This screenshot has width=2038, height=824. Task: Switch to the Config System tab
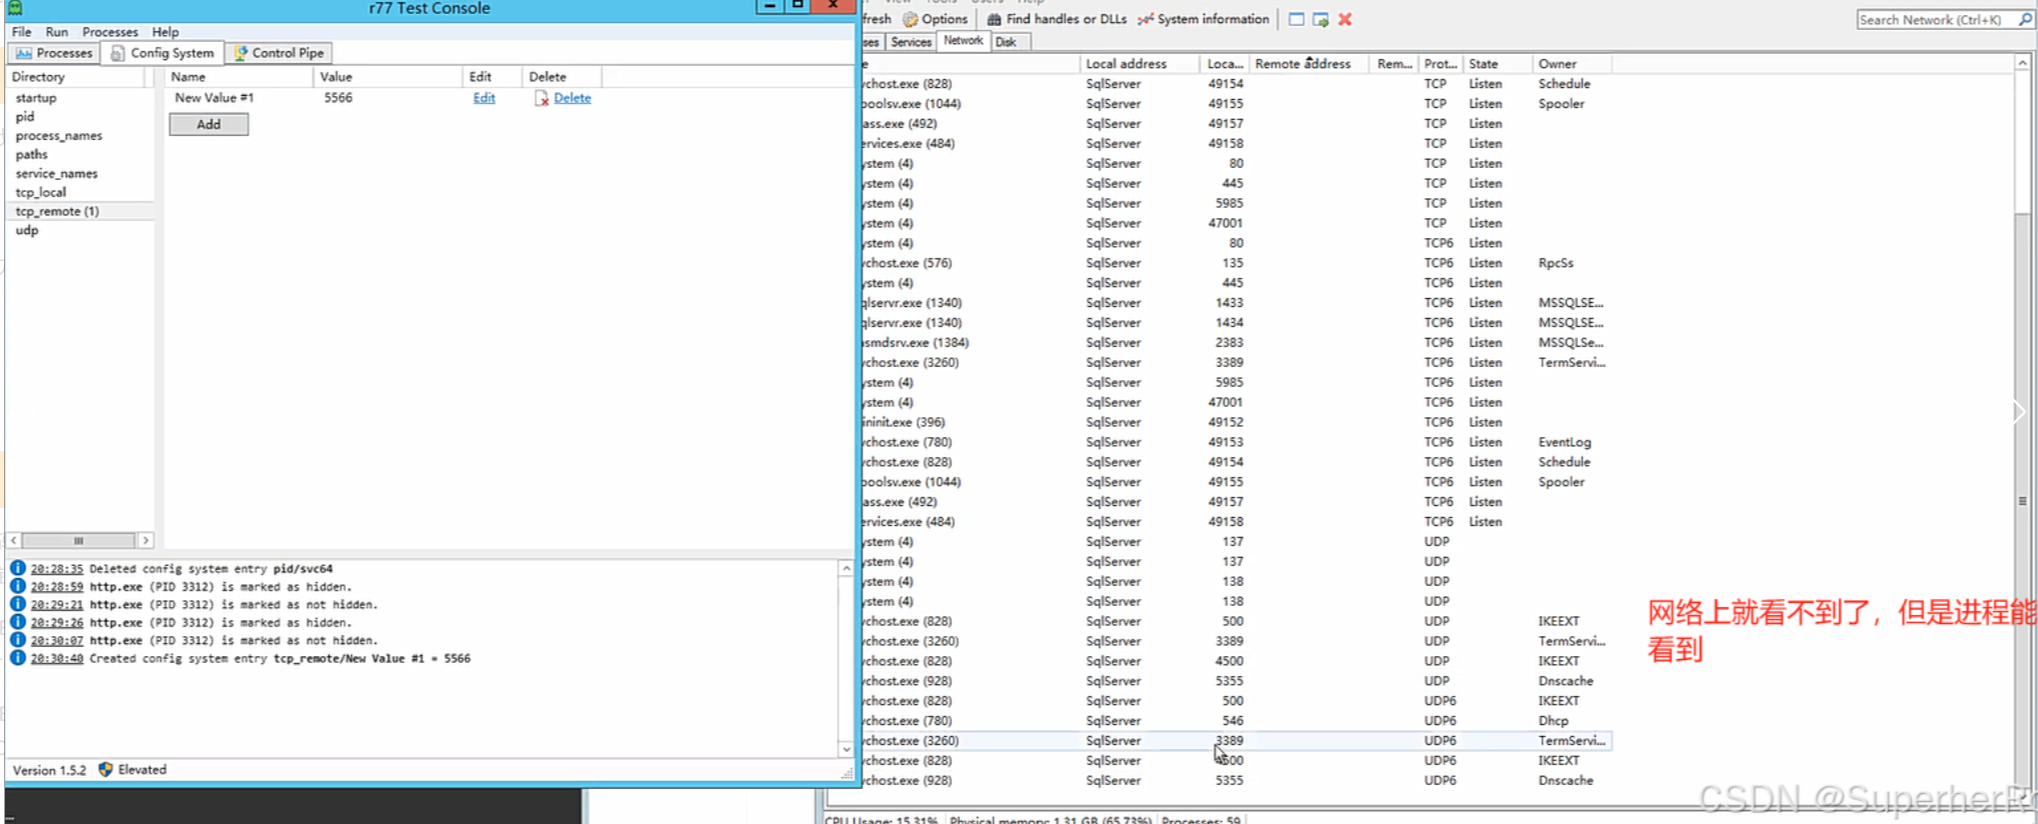(x=162, y=53)
